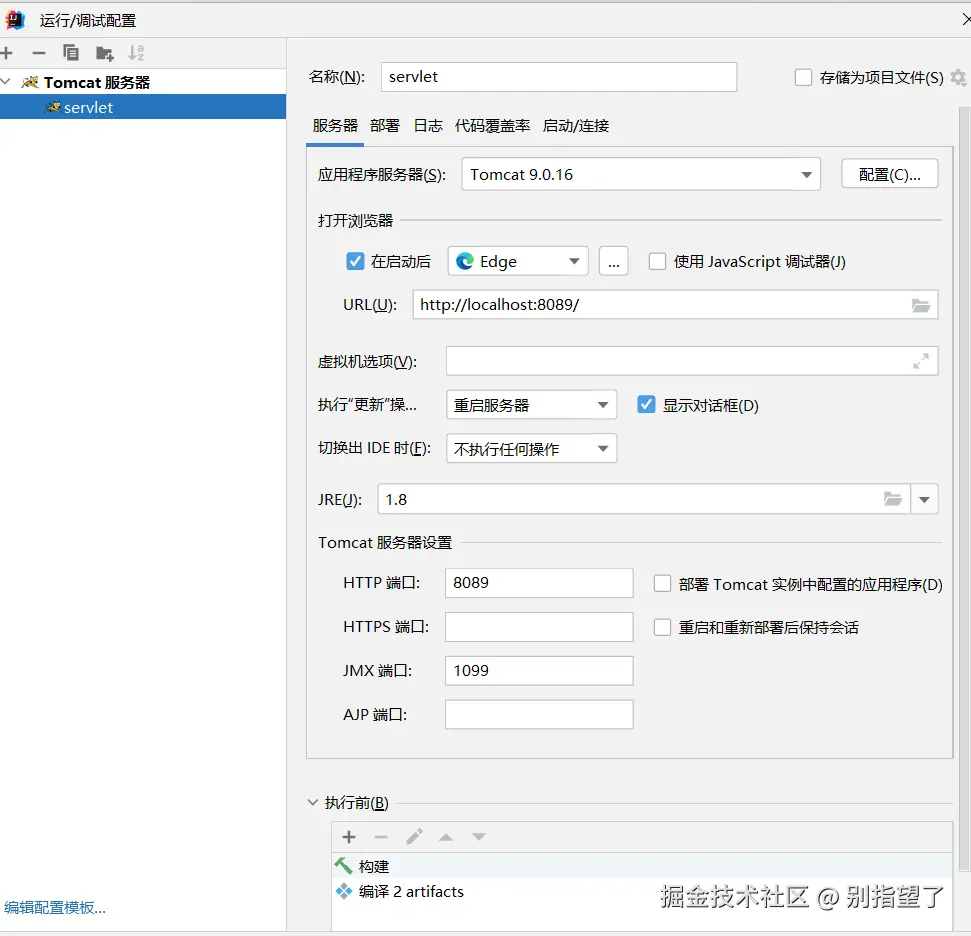This screenshot has width=971, height=936.
Task: Collapse the before launch section
Action: (313, 803)
